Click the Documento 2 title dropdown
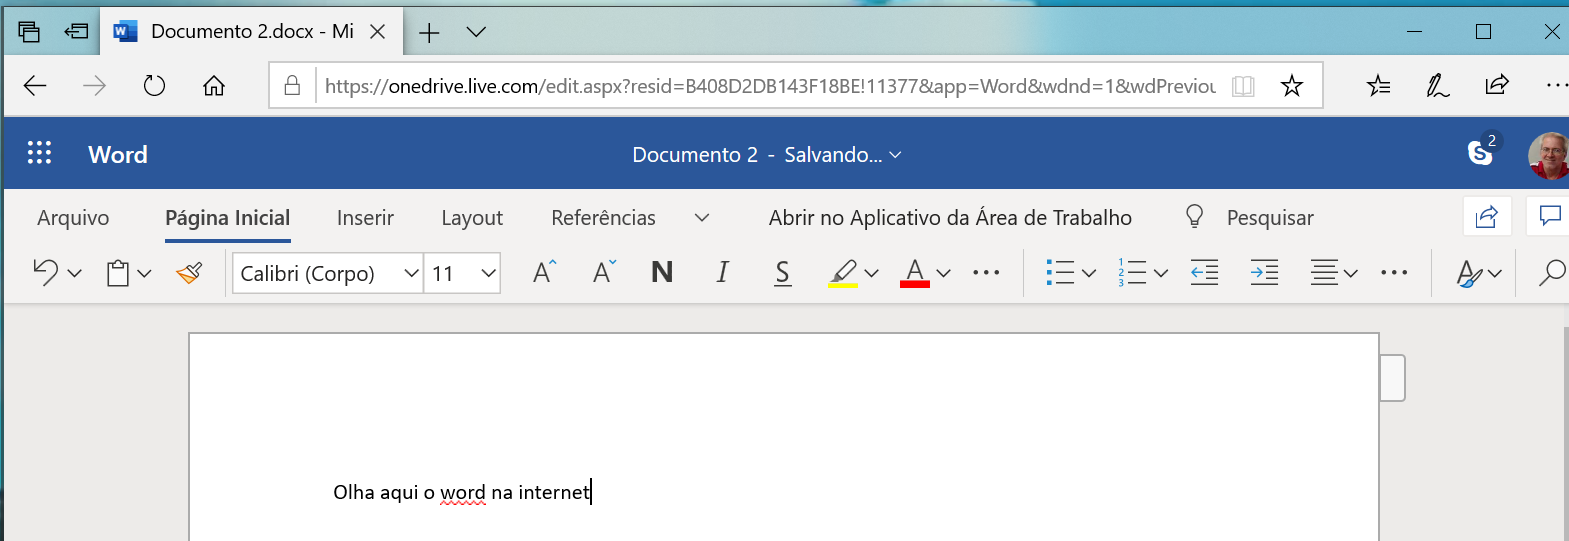Viewport: 1569px width, 541px height. tap(767, 155)
